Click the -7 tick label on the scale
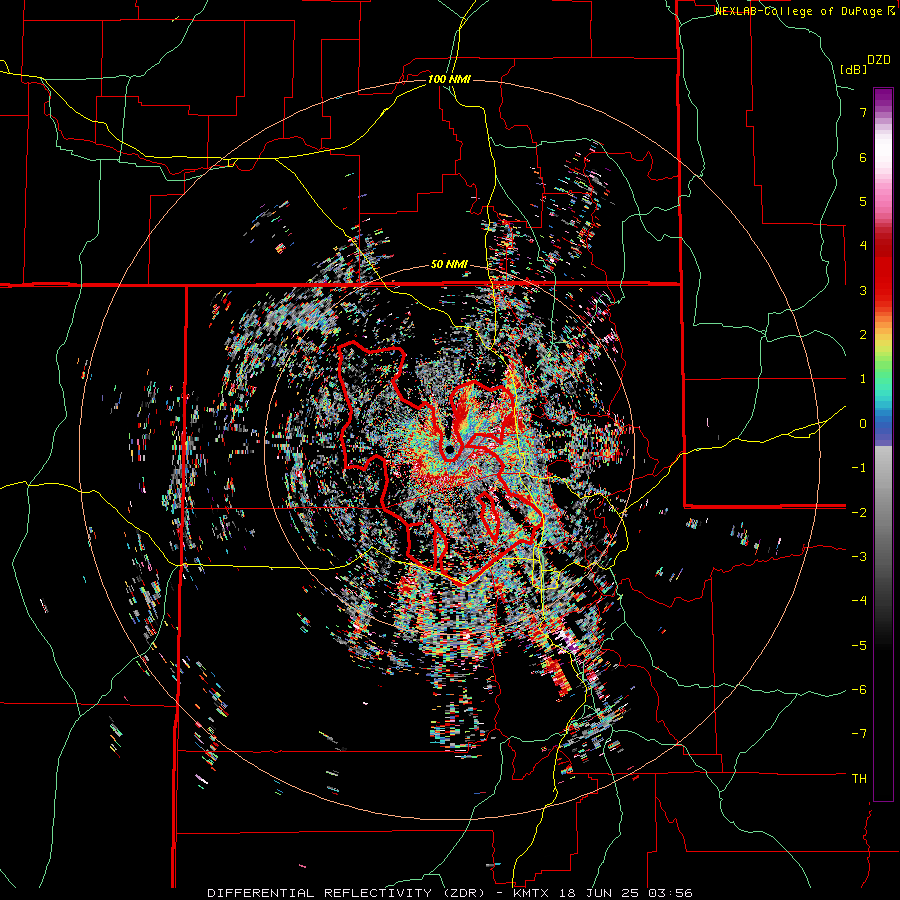 point(859,734)
